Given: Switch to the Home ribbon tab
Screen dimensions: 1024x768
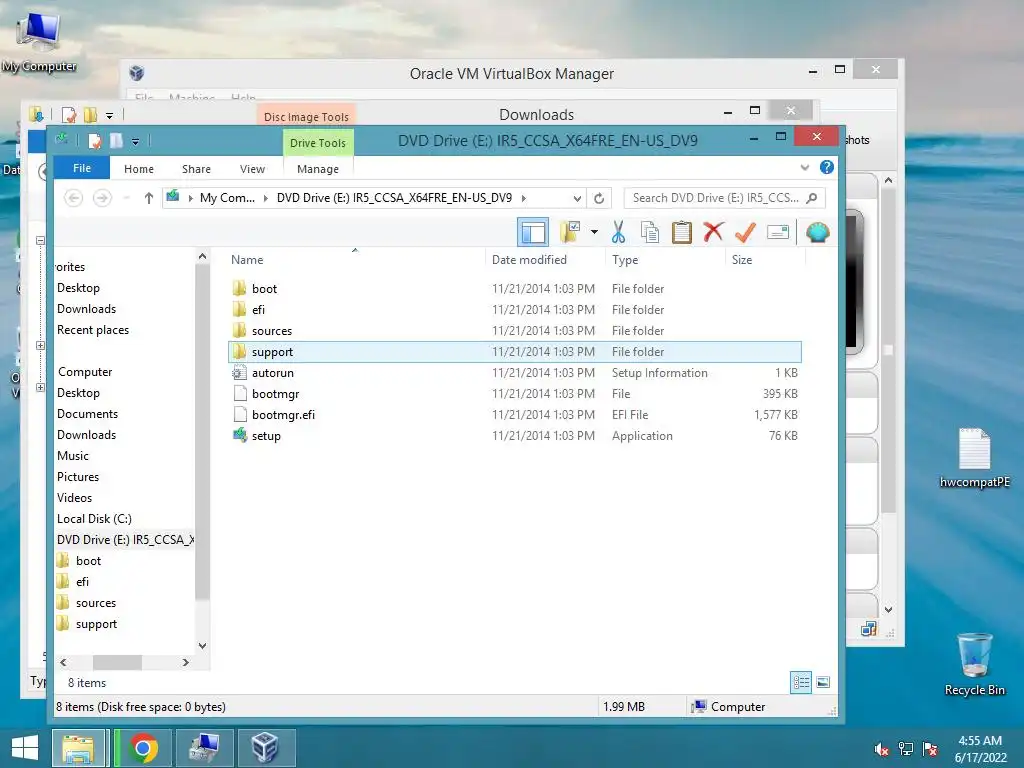Looking at the screenshot, I should pyautogui.click(x=139, y=169).
